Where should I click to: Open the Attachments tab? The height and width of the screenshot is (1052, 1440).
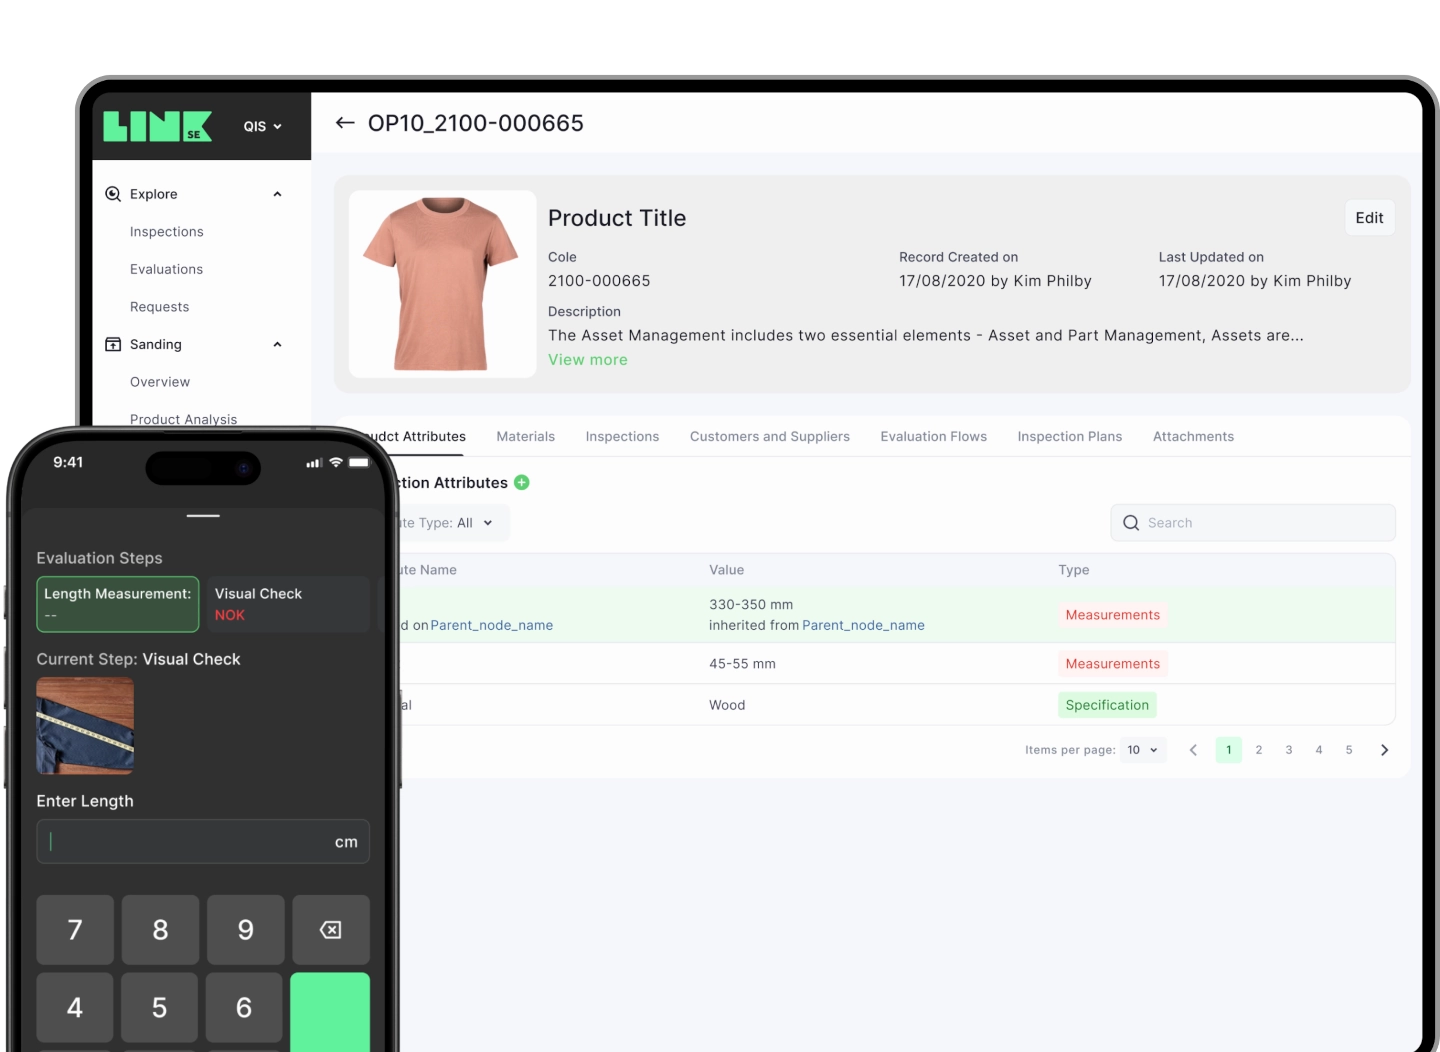coord(1193,436)
